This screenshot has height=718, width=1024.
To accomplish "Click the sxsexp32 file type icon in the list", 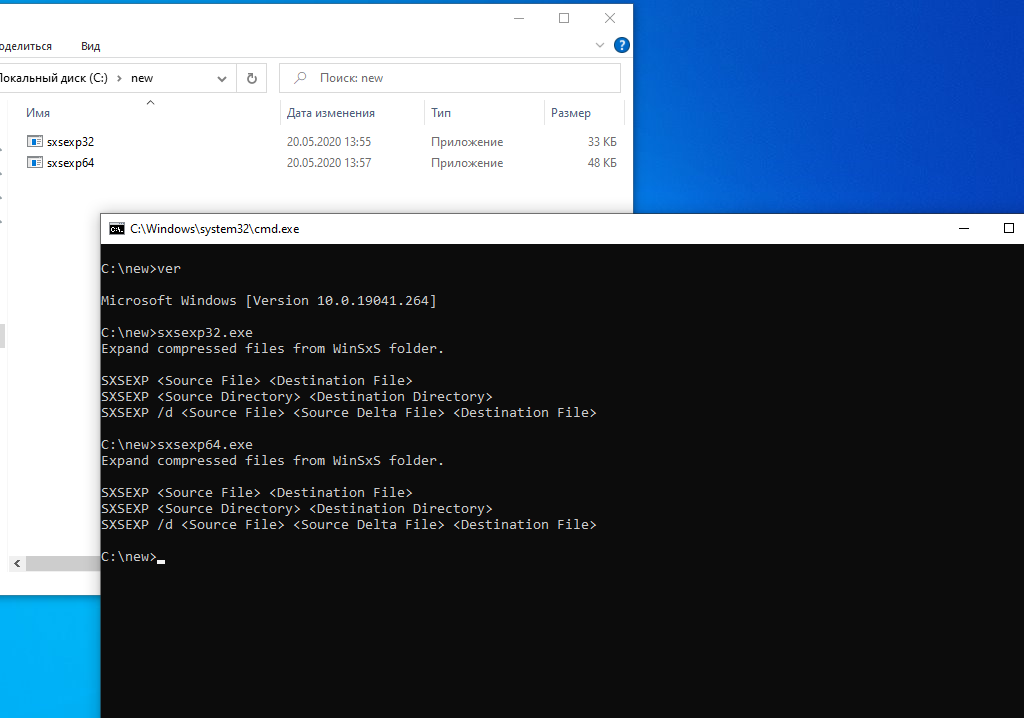I will point(33,141).
